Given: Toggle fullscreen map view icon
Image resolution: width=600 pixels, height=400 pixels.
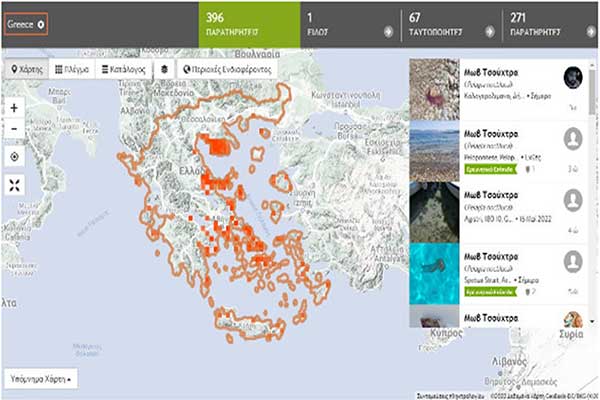Looking at the screenshot, I should click(14, 185).
